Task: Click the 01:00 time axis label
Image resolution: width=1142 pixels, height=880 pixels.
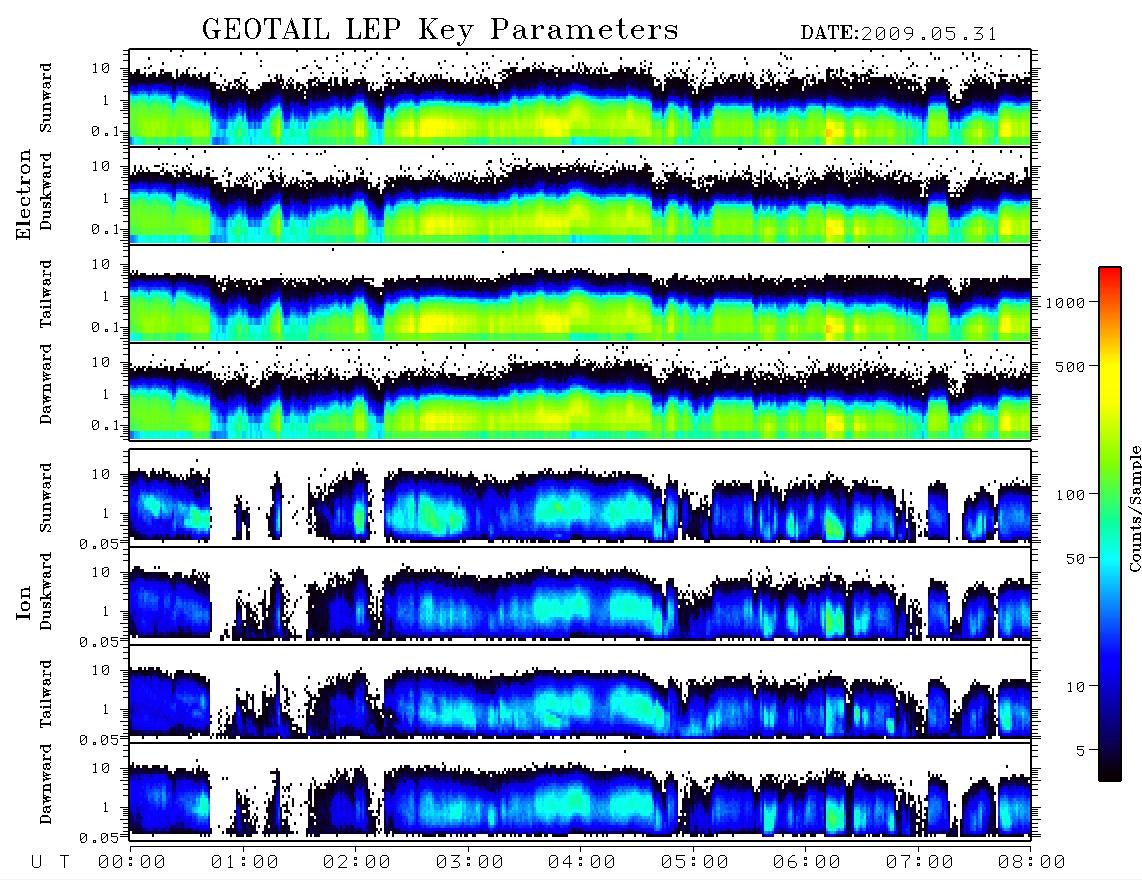Action: click(245, 862)
